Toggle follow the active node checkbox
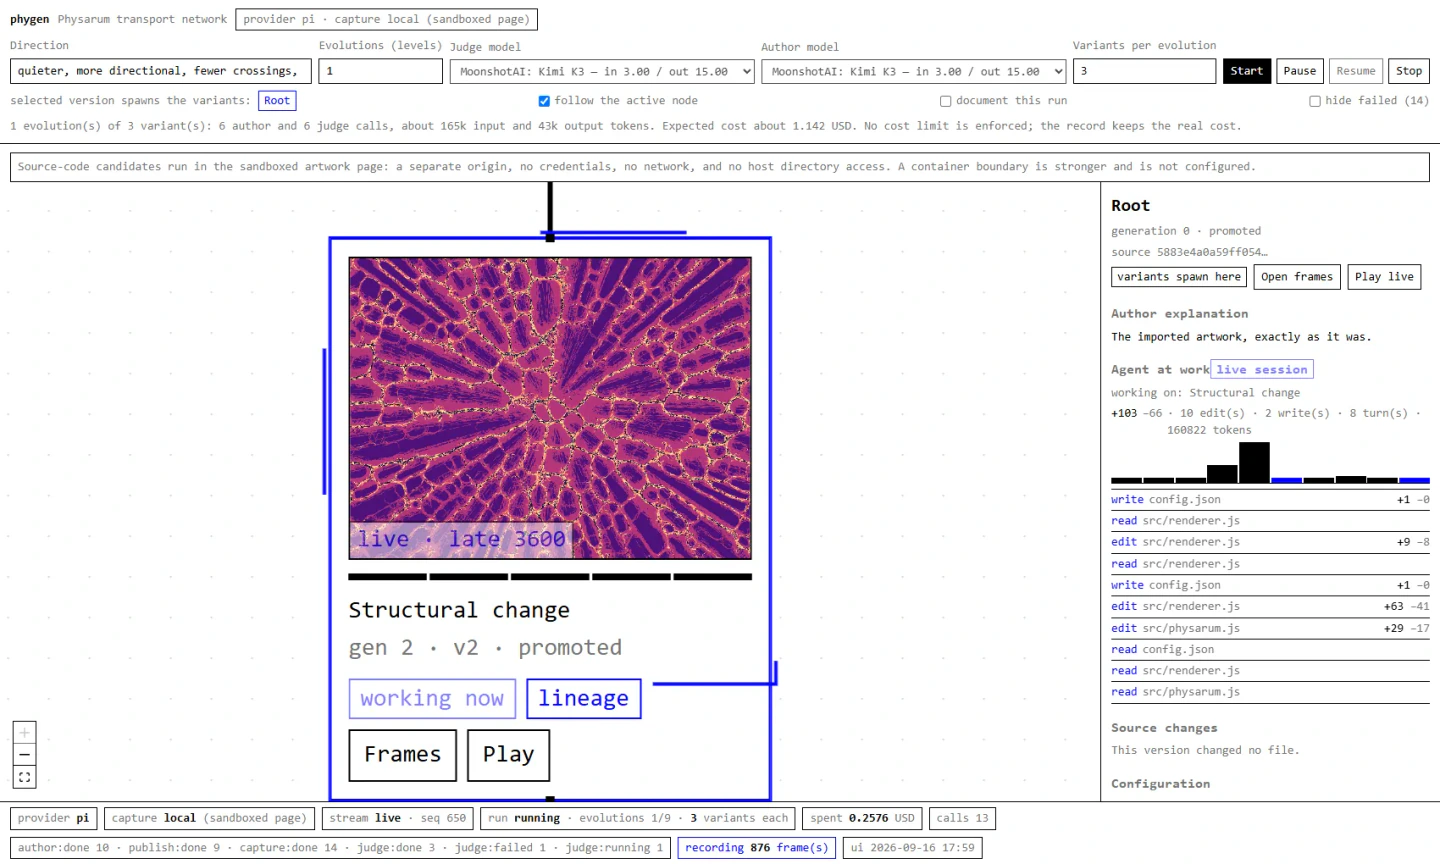The width and height of the screenshot is (1440, 864). 544,101
